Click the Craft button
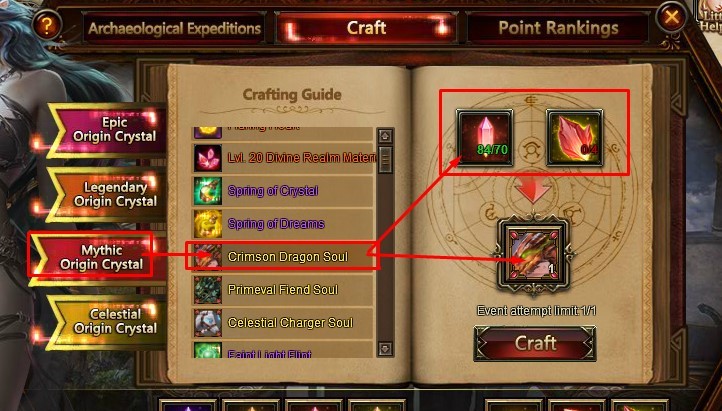Screen dimensions: 722x411 point(535,343)
